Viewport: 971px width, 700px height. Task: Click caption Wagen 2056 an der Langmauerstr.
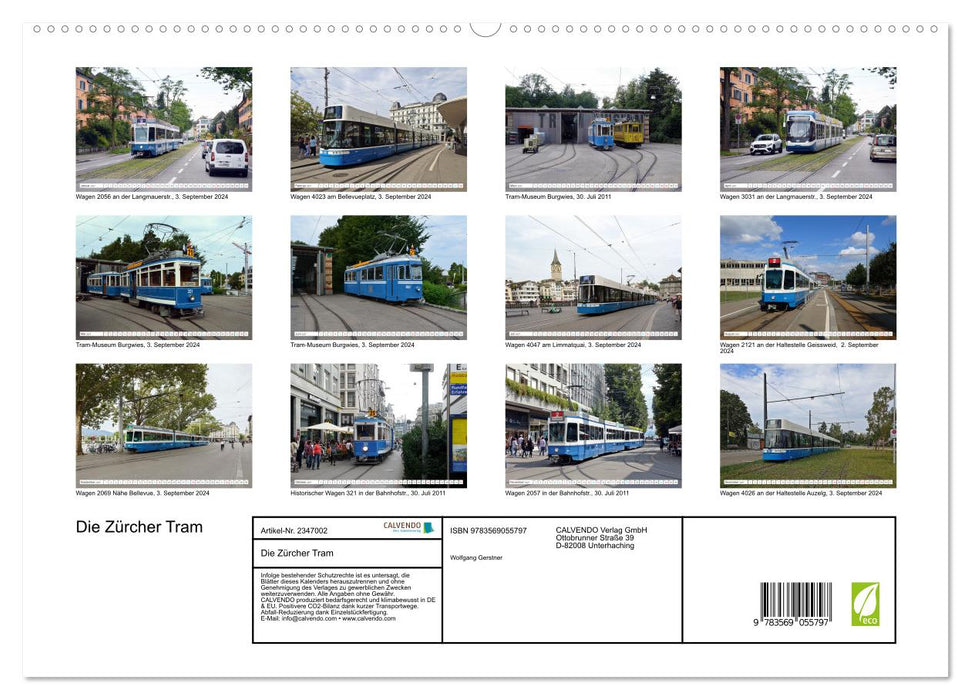click(152, 197)
